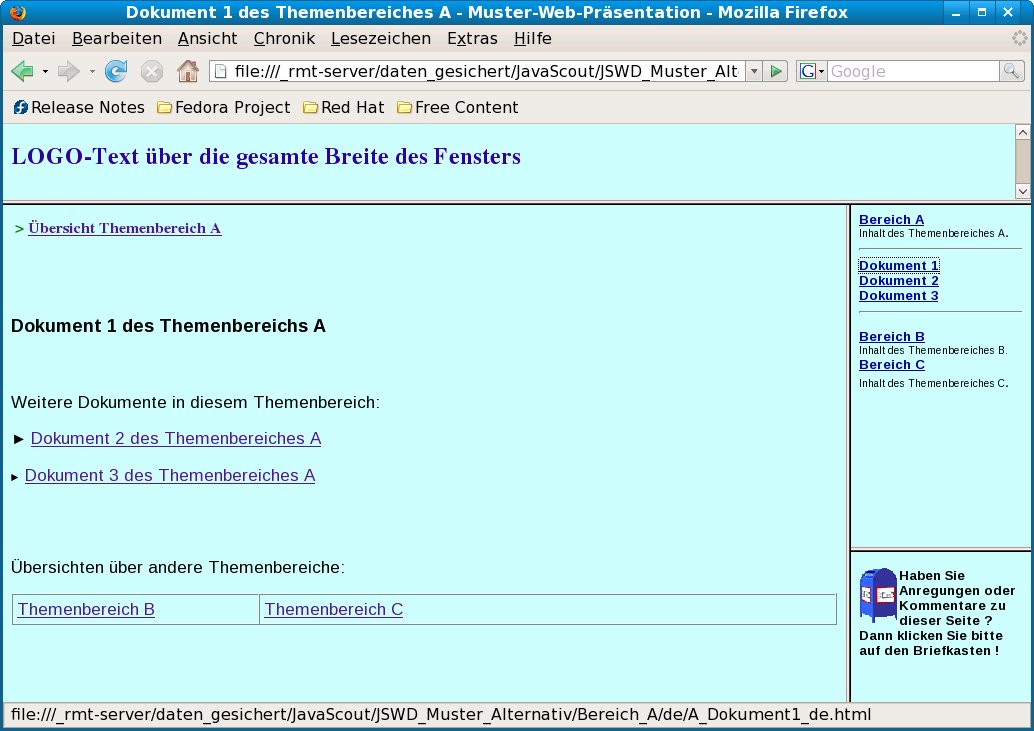
Task: Open the Lesezeichen menu
Action: point(380,39)
